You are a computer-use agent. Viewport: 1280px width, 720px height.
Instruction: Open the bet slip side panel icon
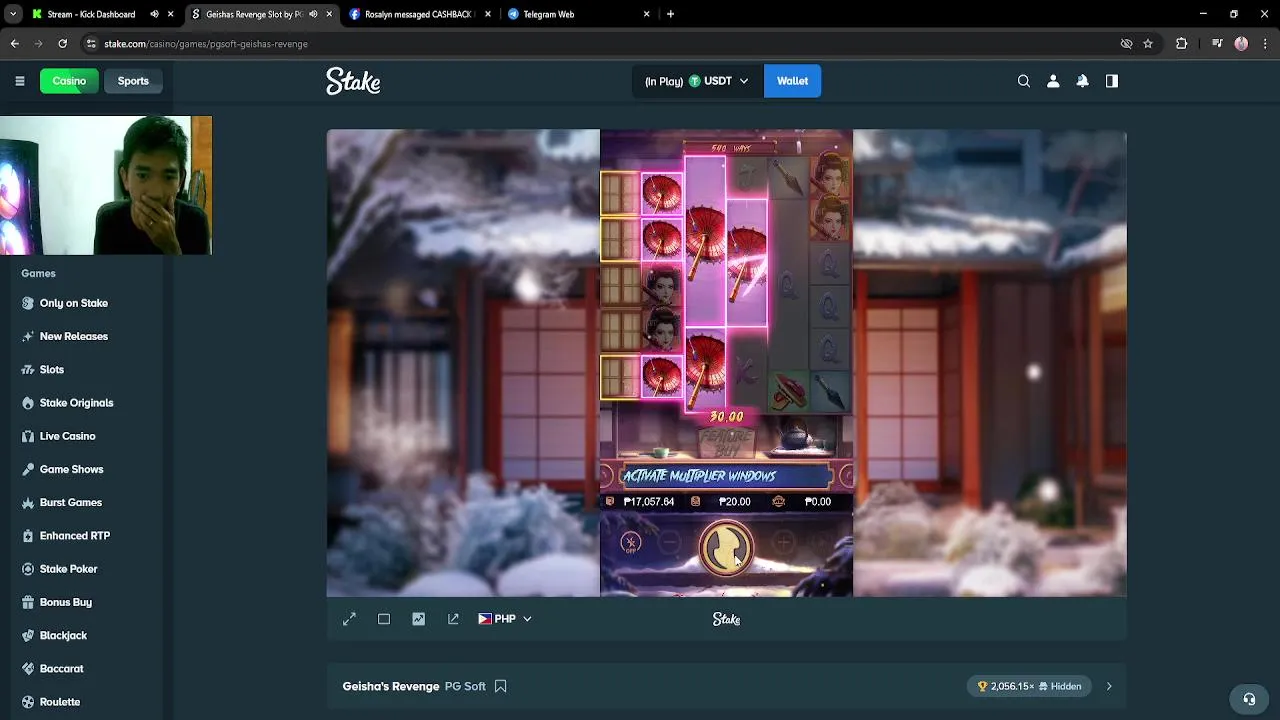(1112, 81)
